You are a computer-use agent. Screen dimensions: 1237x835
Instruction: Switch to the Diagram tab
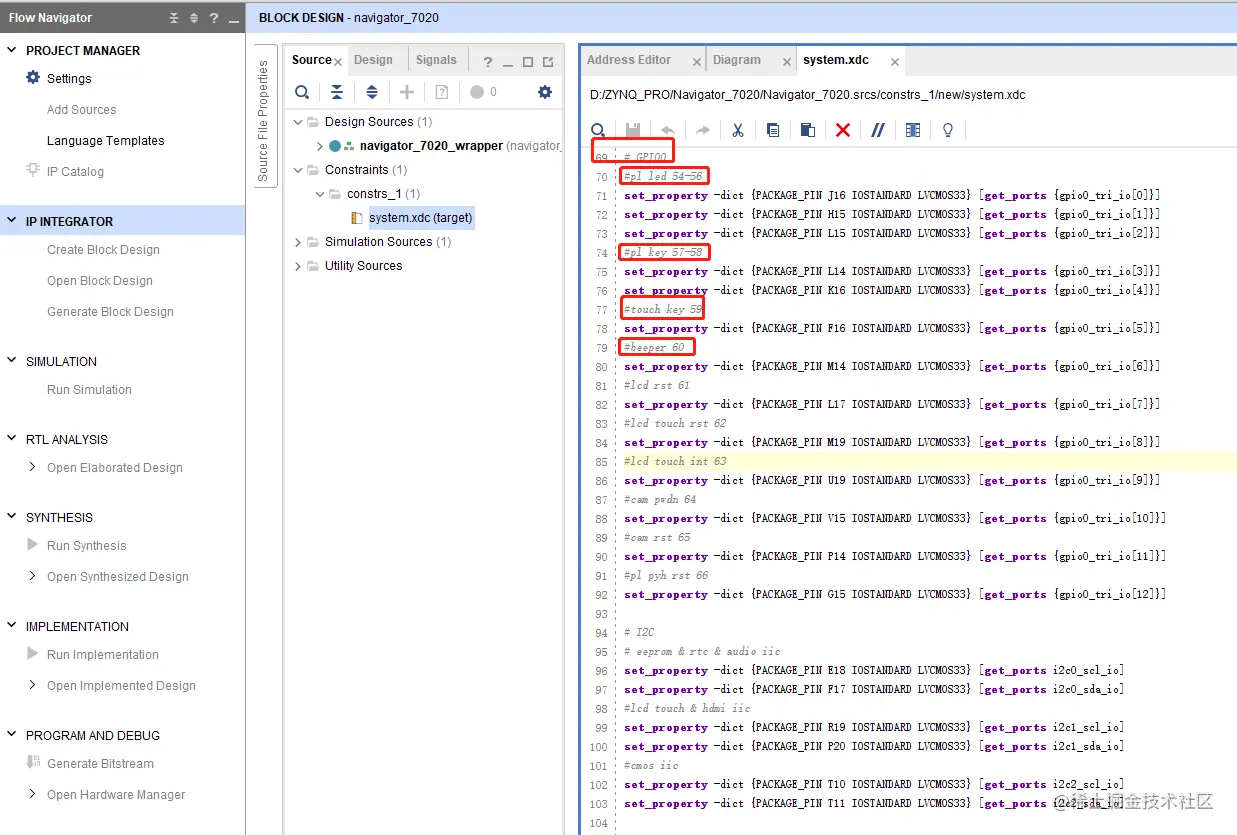736,60
